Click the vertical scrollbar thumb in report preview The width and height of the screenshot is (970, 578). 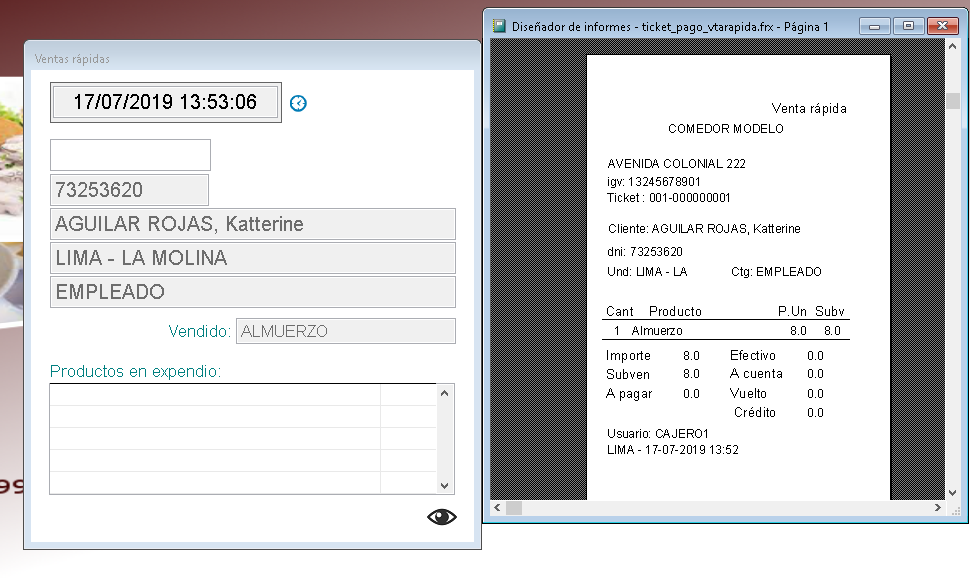click(x=953, y=101)
